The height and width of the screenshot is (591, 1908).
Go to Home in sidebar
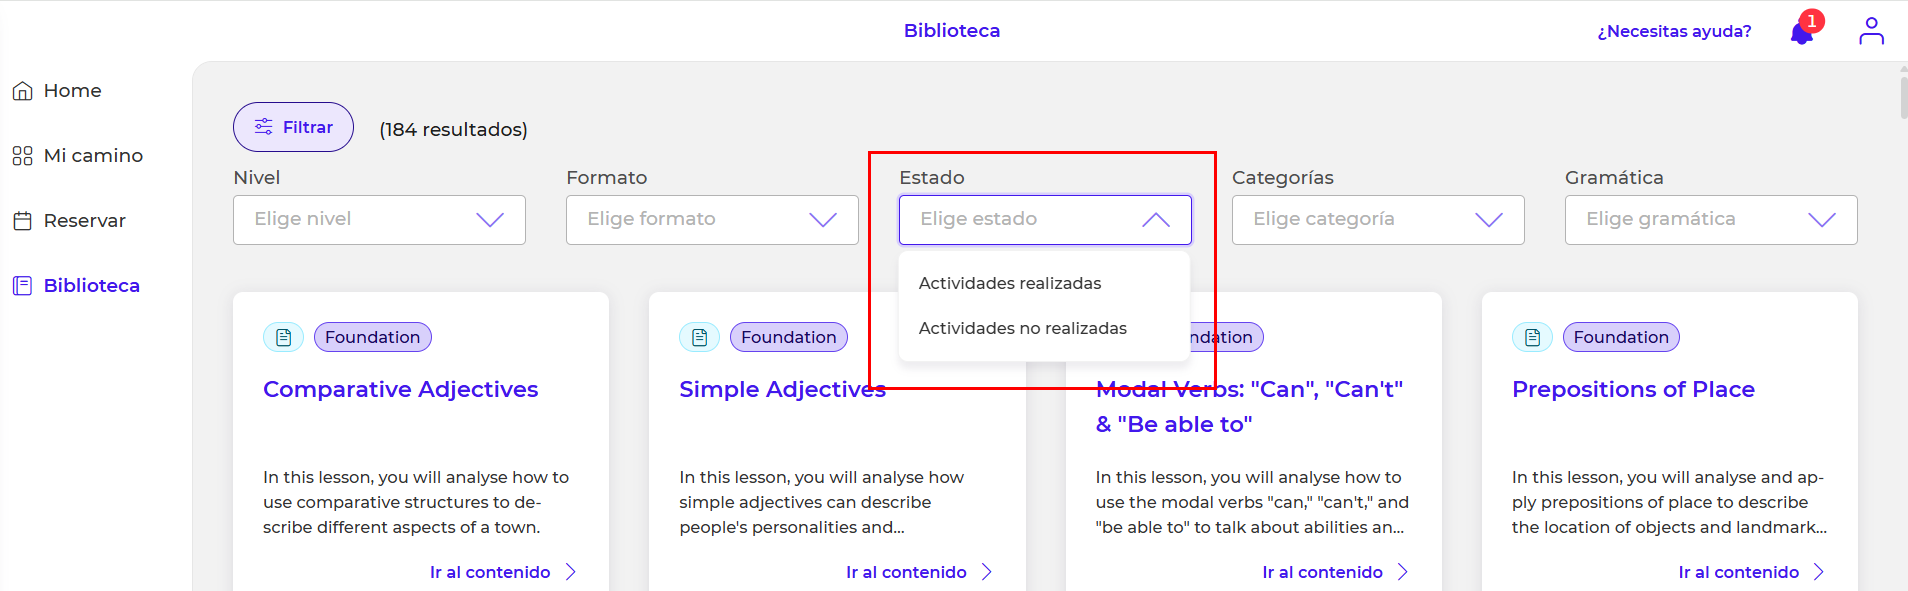click(x=72, y=91)
